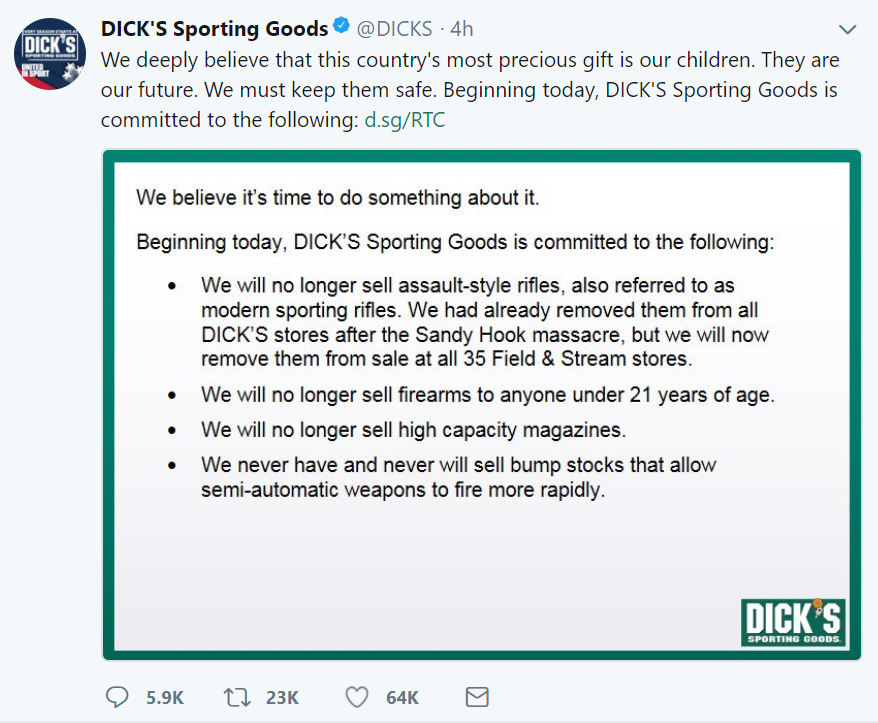Click the under 21 firearms bullet text
The width and height of the screenshot is (878, 723).
[488, 395]
